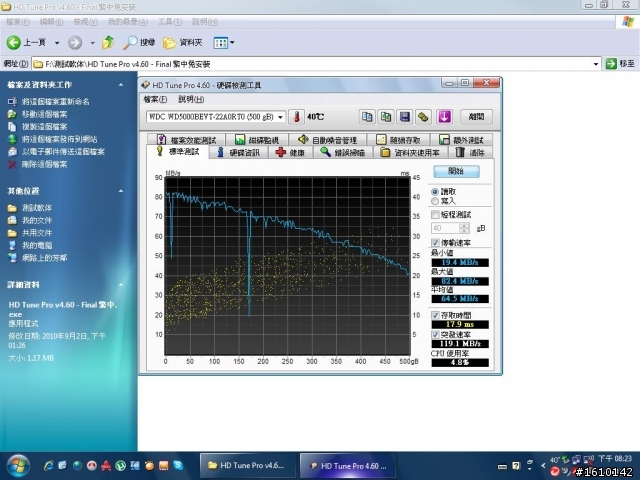Viewport: 640px width, 480px height.
Task: Select the 寫入 (write) radio button
Action: pos(435,201)
